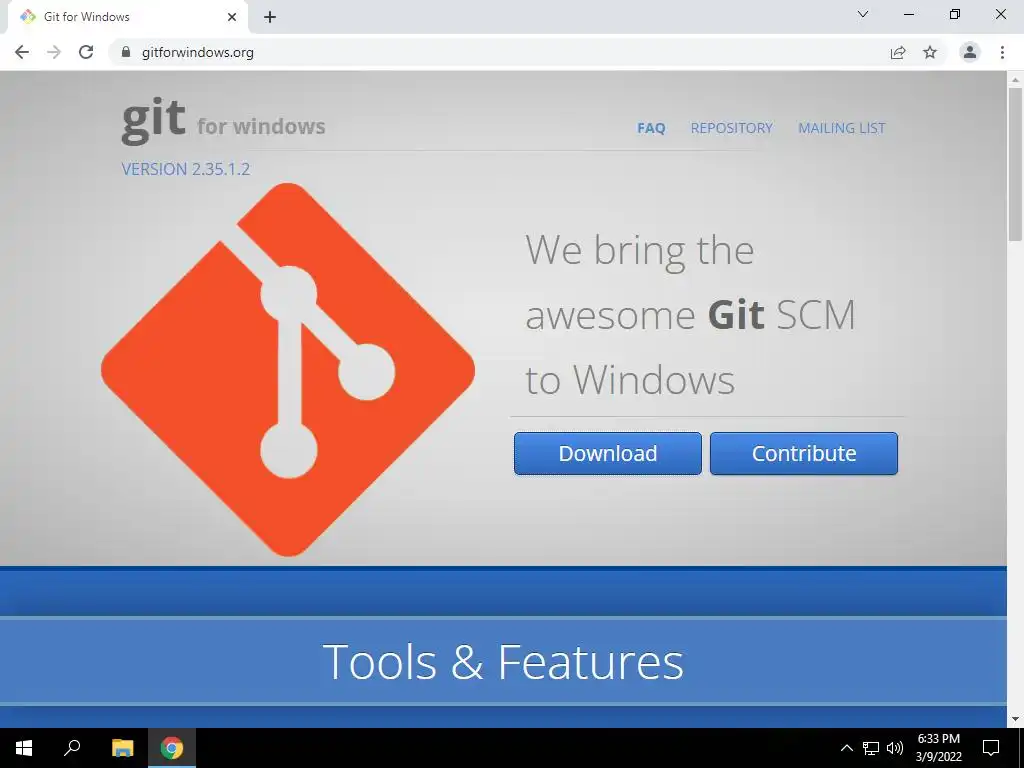Open the taskbar search icon
The image size is (1024, 768).
(x=72, y=748)
